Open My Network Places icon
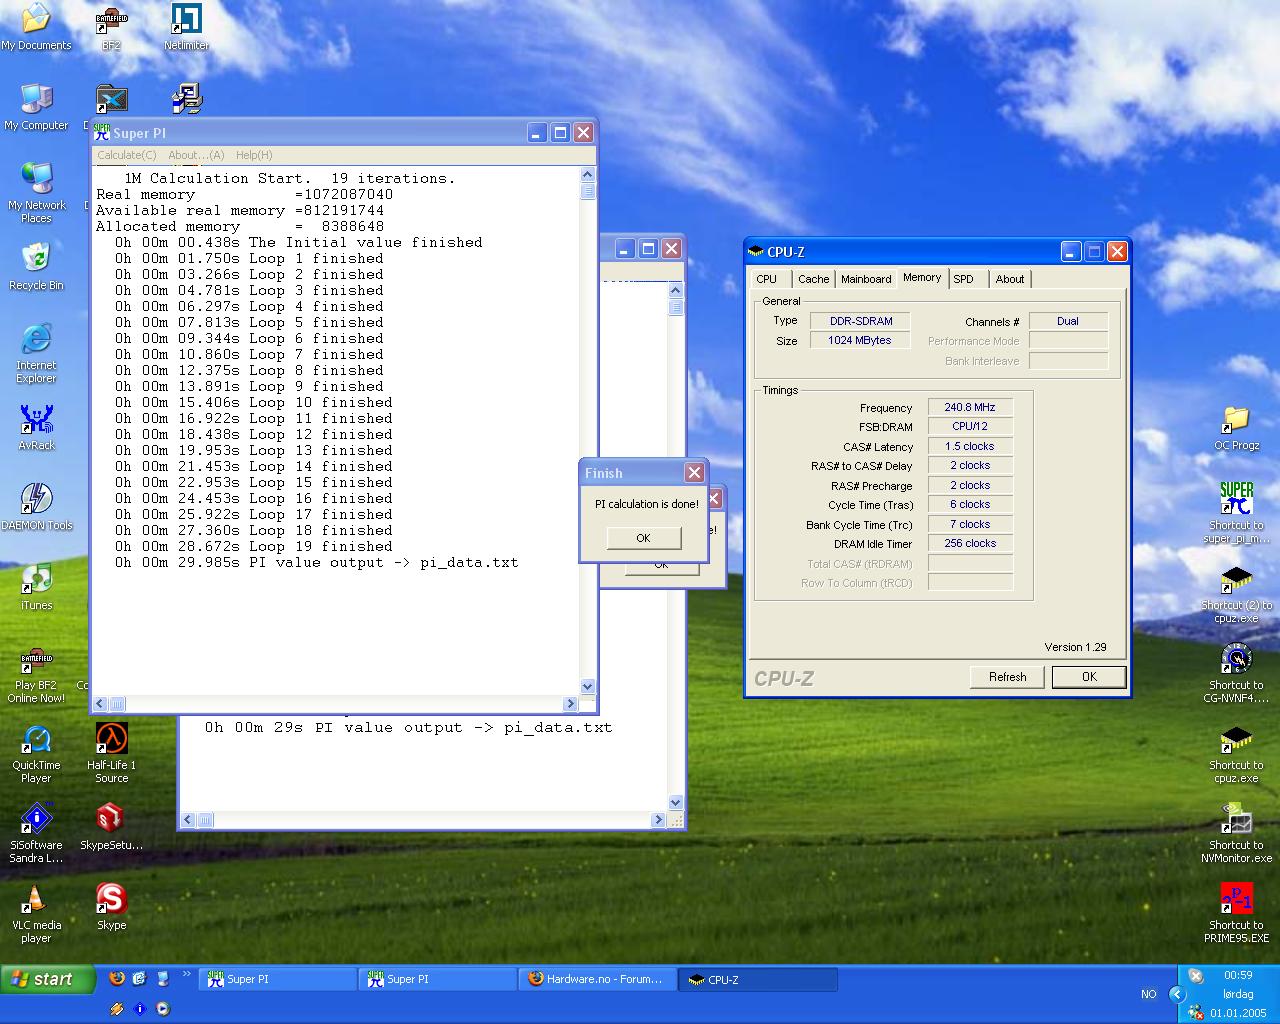Image resolution: width=1280 pixels, height=1024 pixels. (36, 193)
